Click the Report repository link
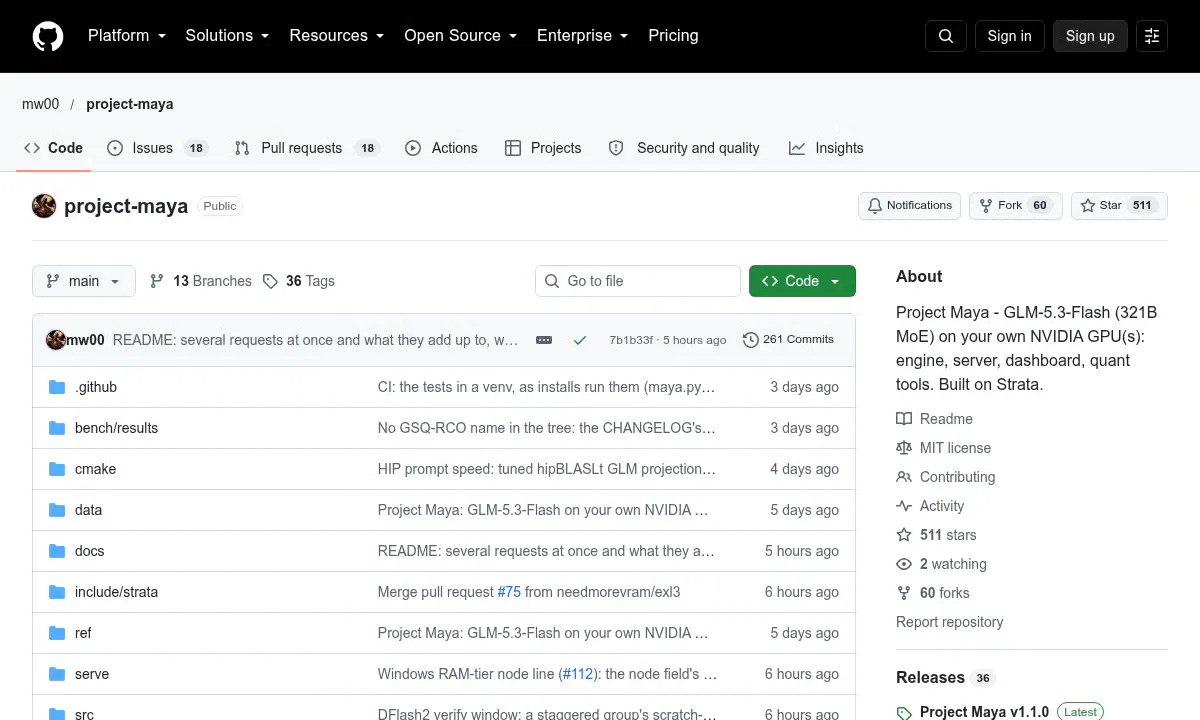Viewport: 1200px width, 720px height. 950,622
